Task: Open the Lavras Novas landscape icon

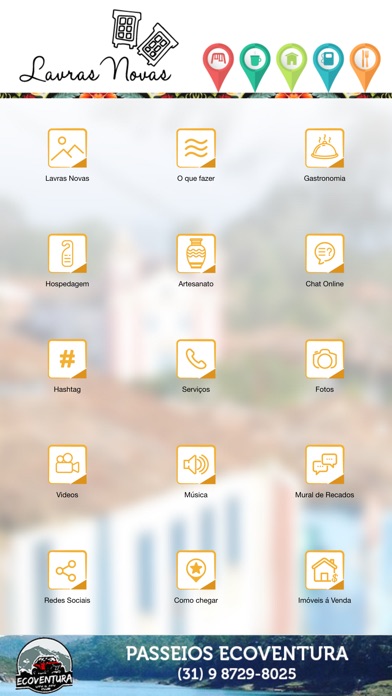Action: pyautogui.click(x=67, y=148)
